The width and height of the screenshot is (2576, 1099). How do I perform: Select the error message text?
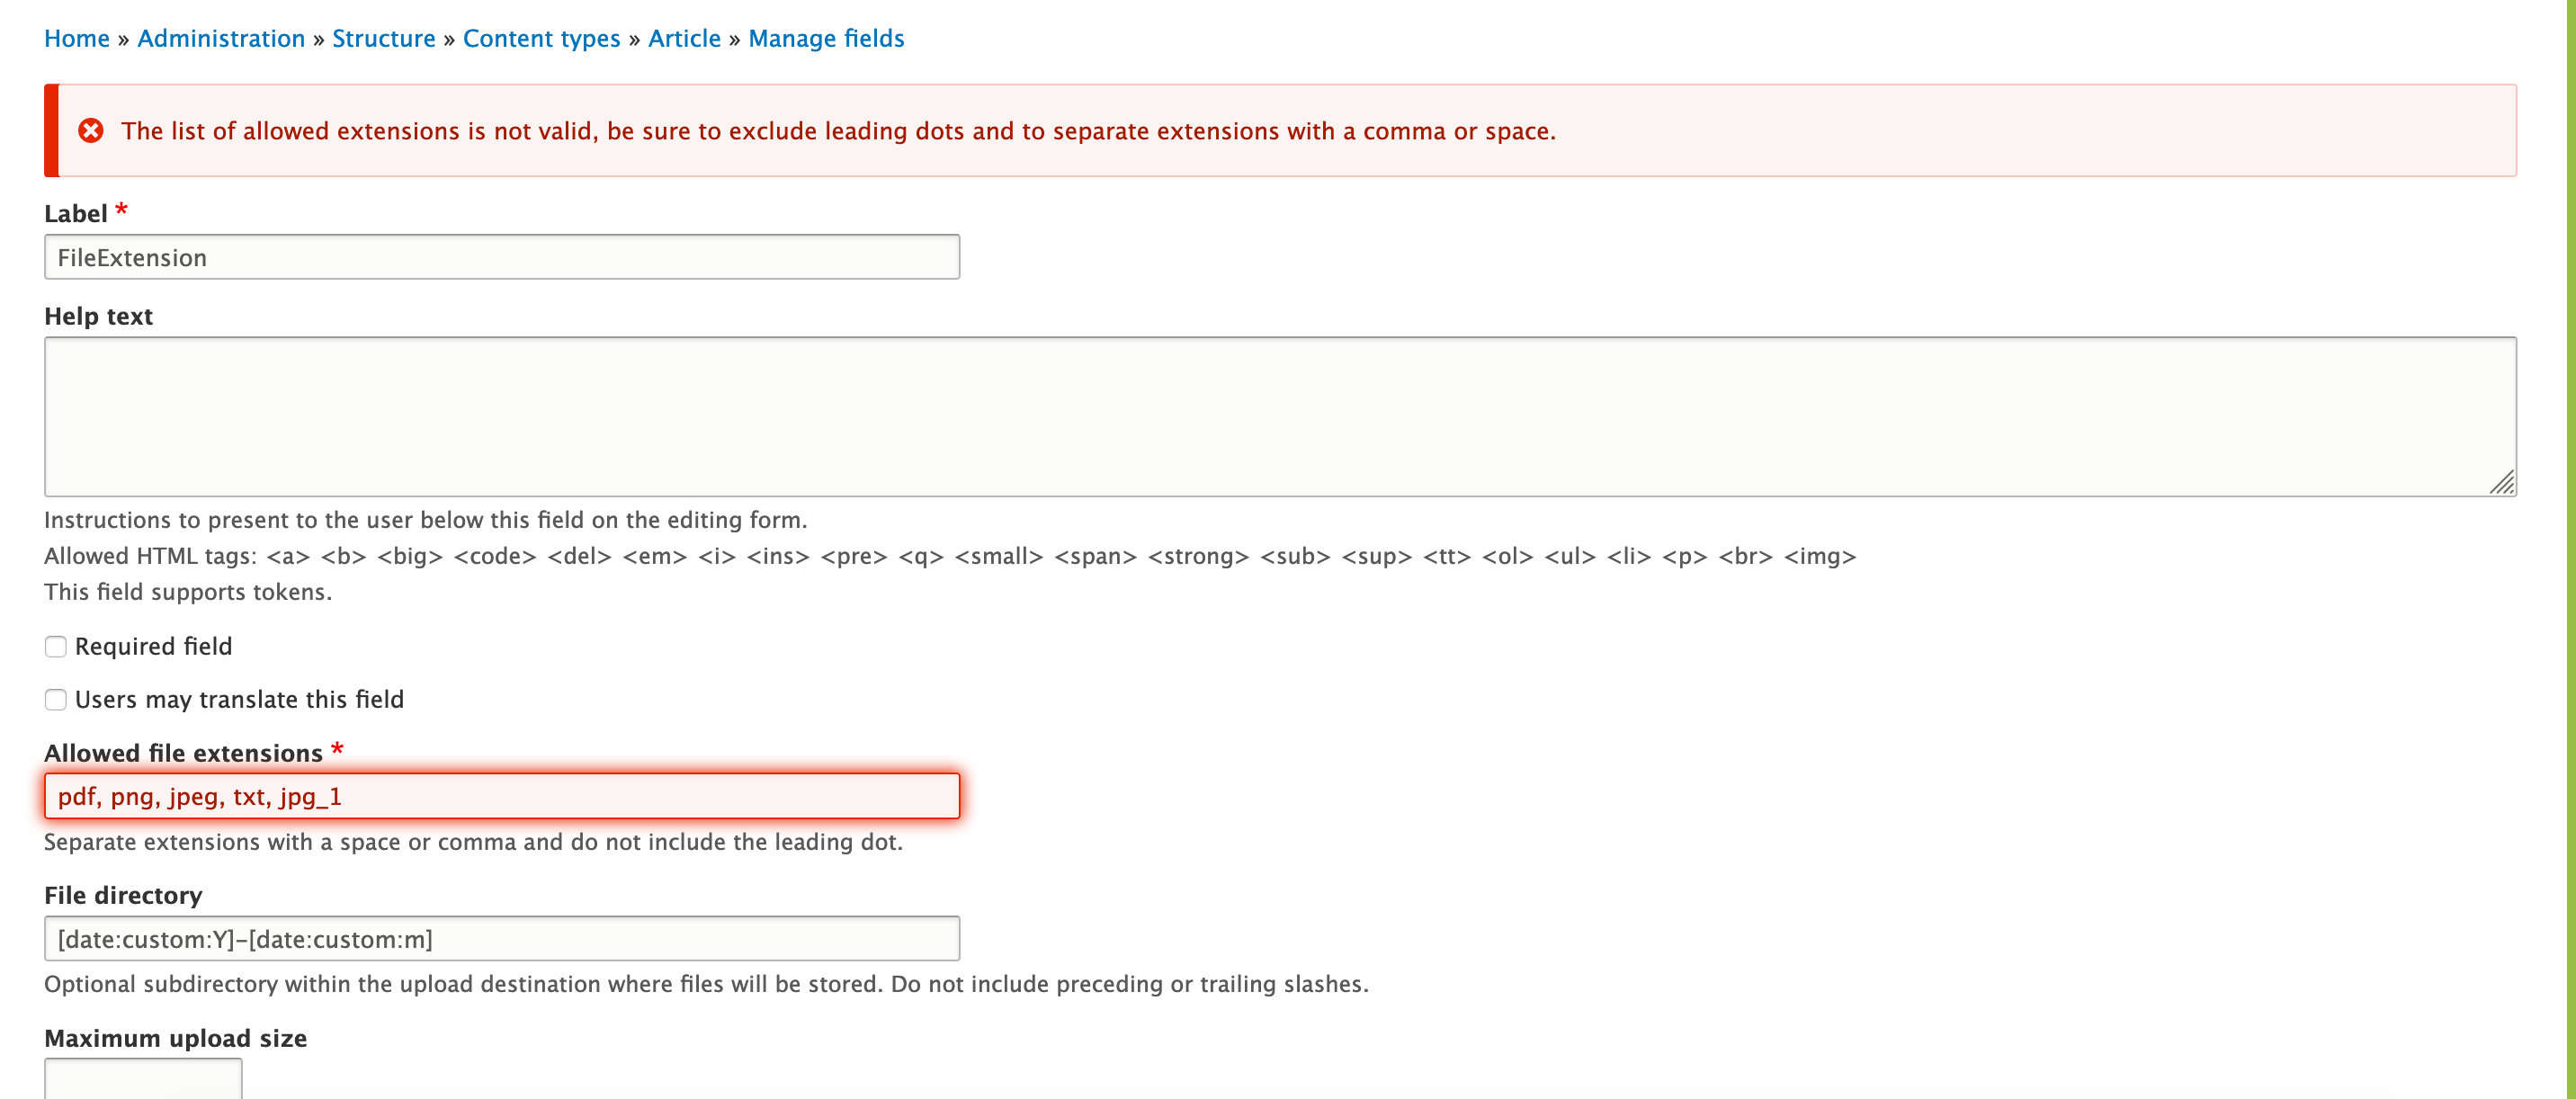pos(838,130)
